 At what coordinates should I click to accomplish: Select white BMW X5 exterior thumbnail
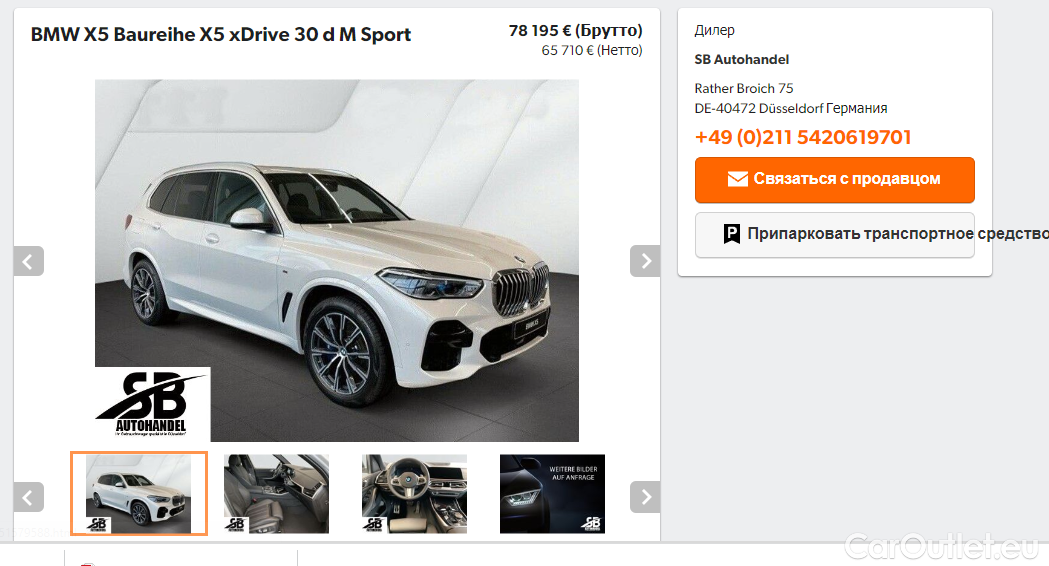pos(139,494)
